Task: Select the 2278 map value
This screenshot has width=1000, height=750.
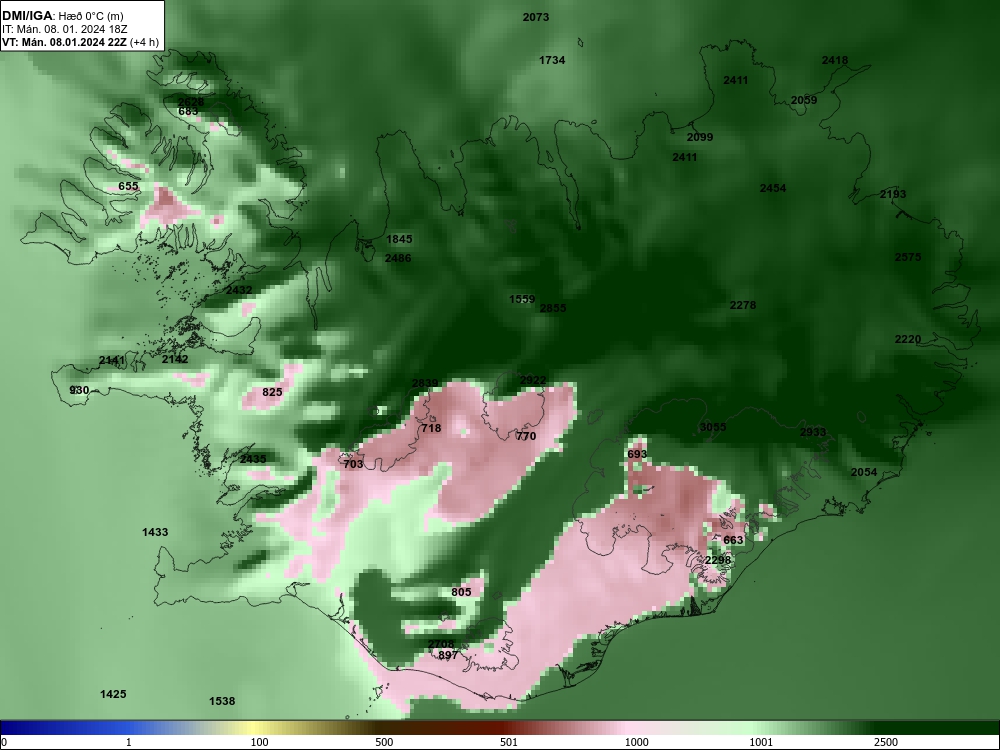Action: [743, 305]
